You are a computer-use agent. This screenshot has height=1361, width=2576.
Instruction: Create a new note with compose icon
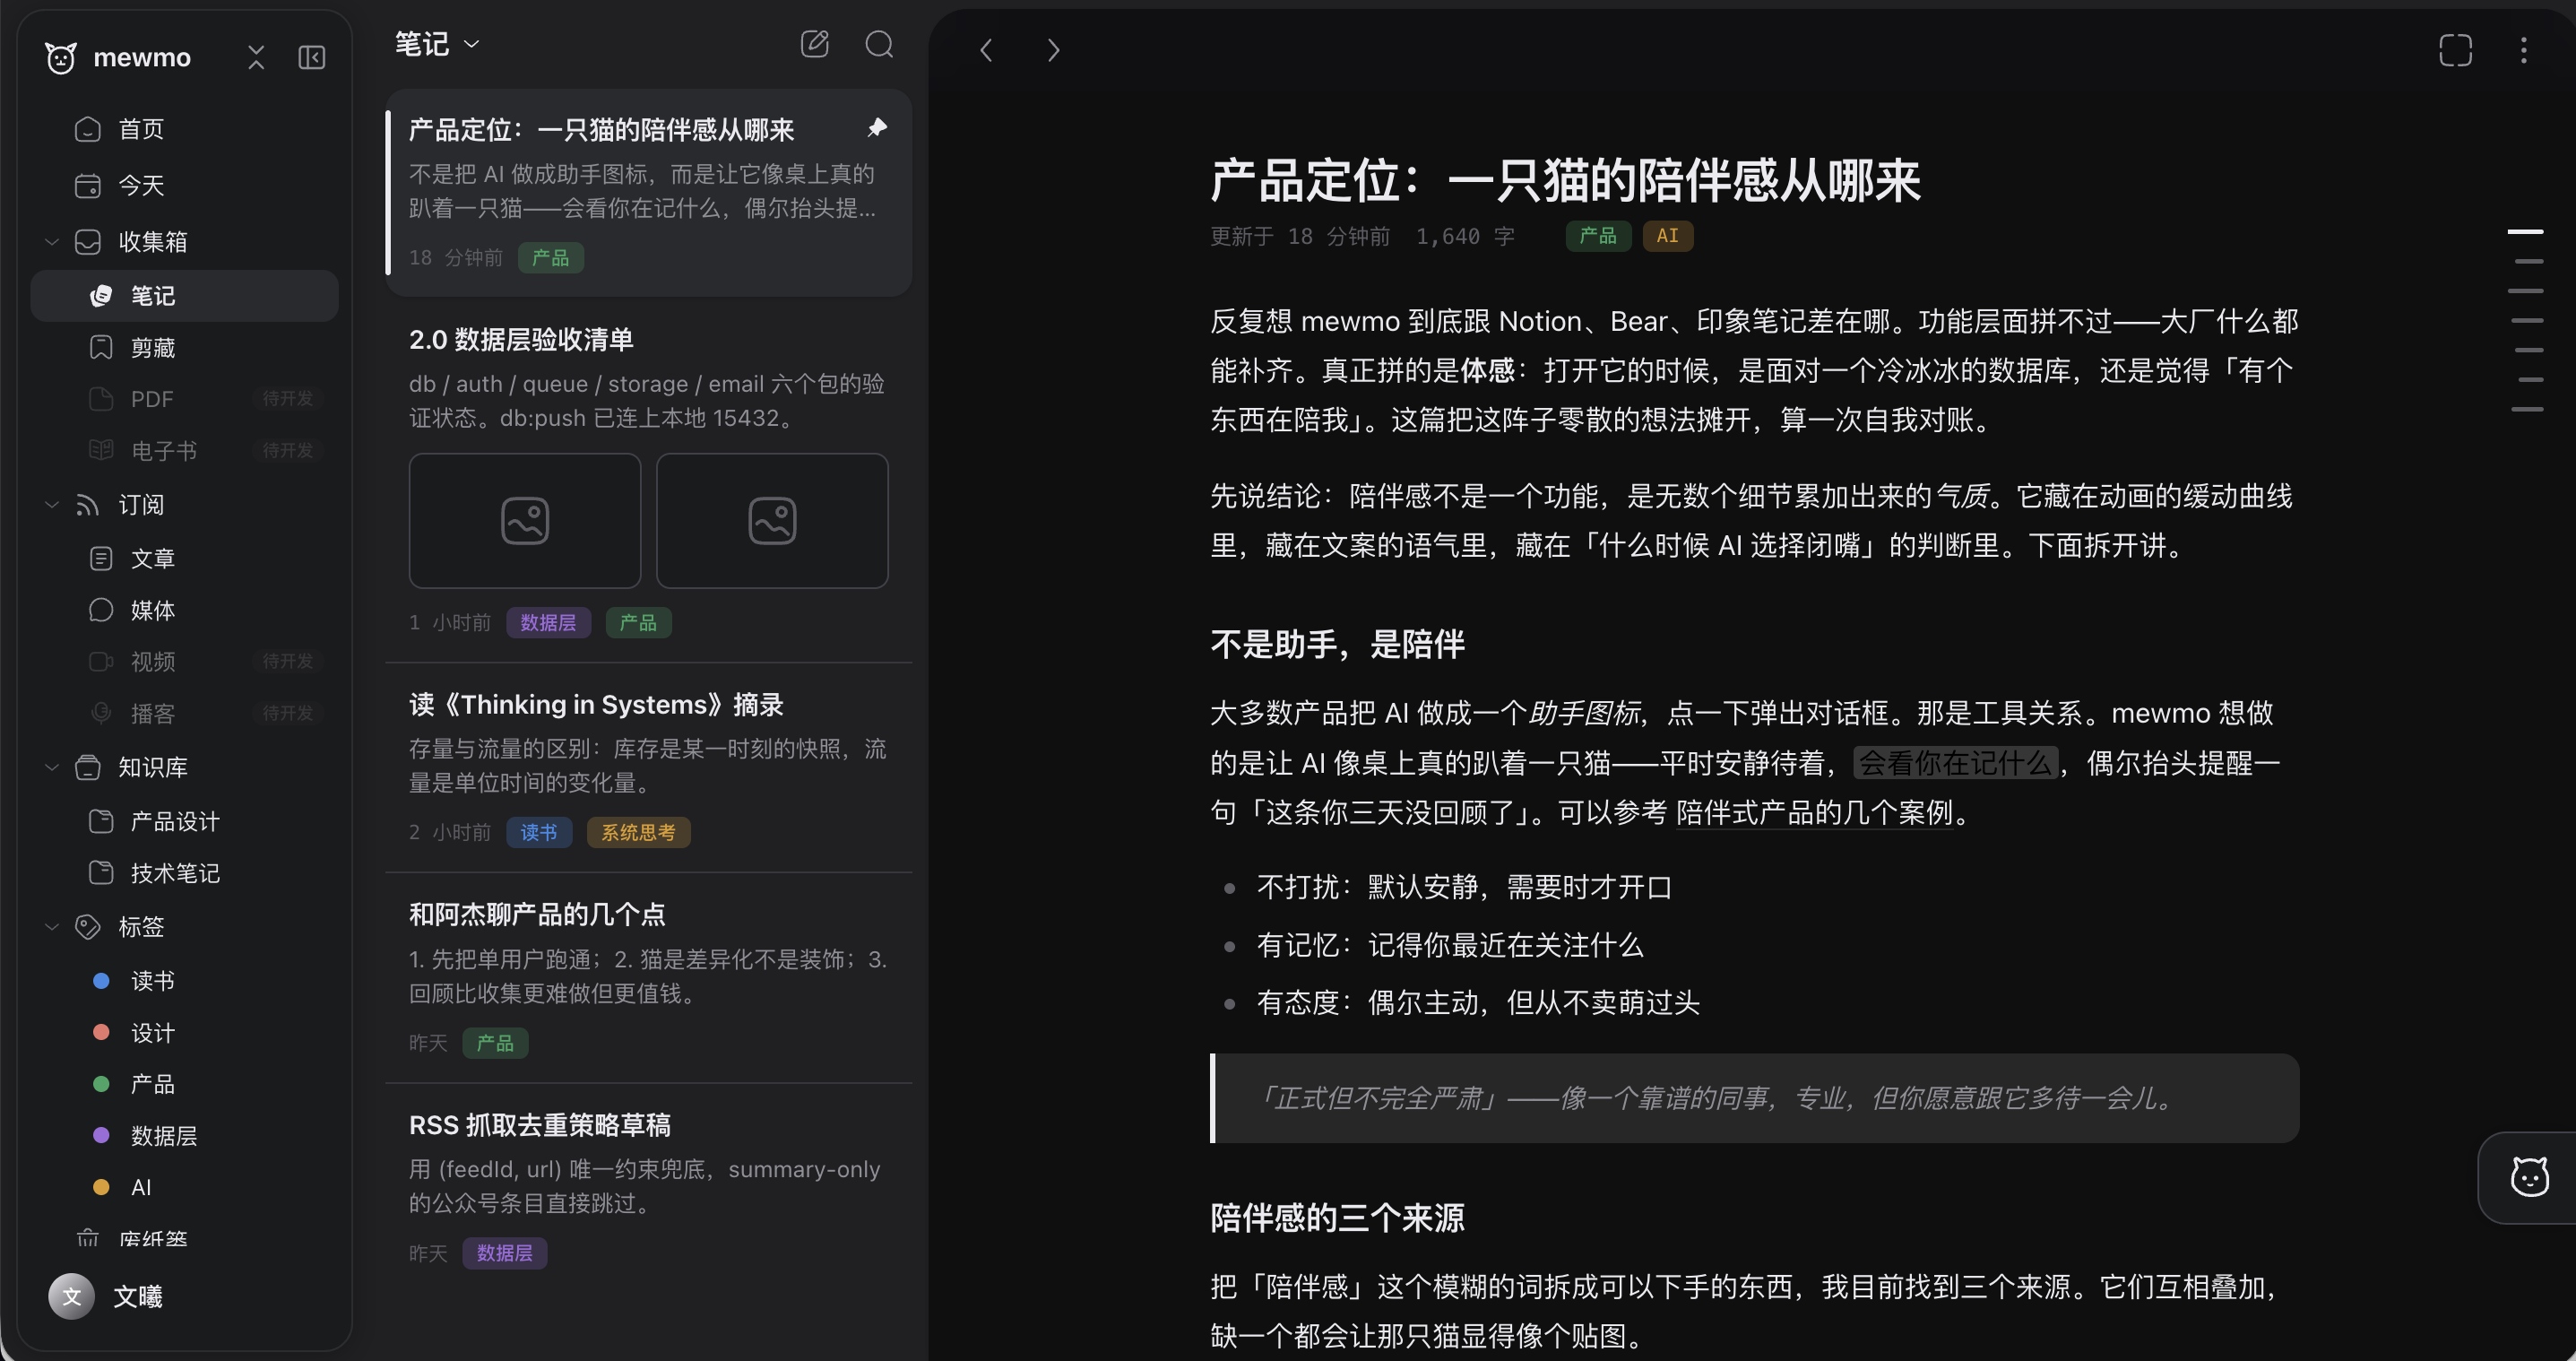point(815,44)
